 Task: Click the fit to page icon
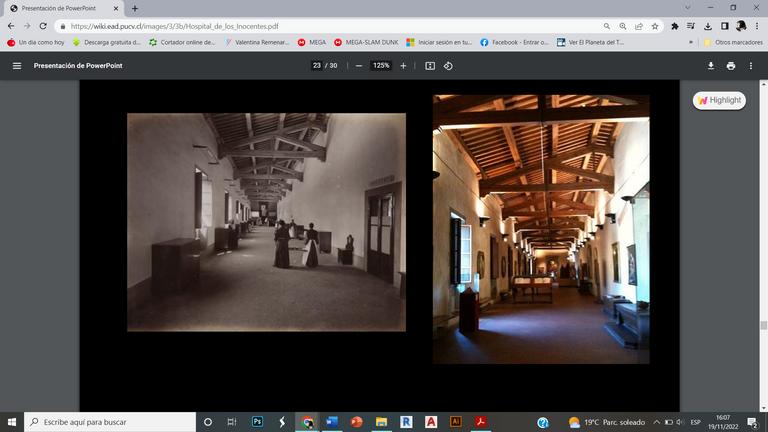[x=430, y=66]
